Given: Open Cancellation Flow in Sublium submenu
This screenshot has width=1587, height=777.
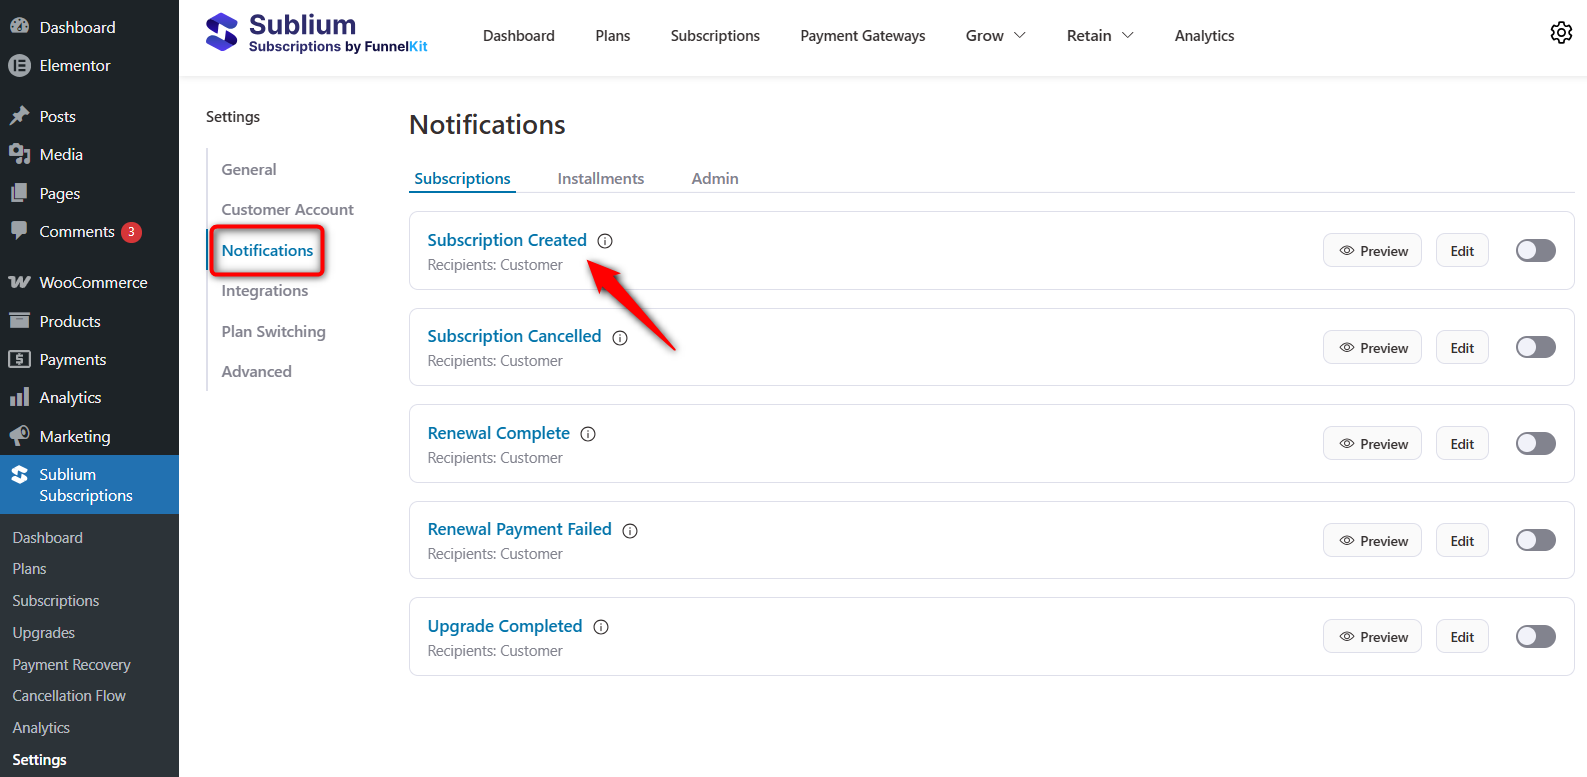Looking at the screenshot, I should [69, 696].
